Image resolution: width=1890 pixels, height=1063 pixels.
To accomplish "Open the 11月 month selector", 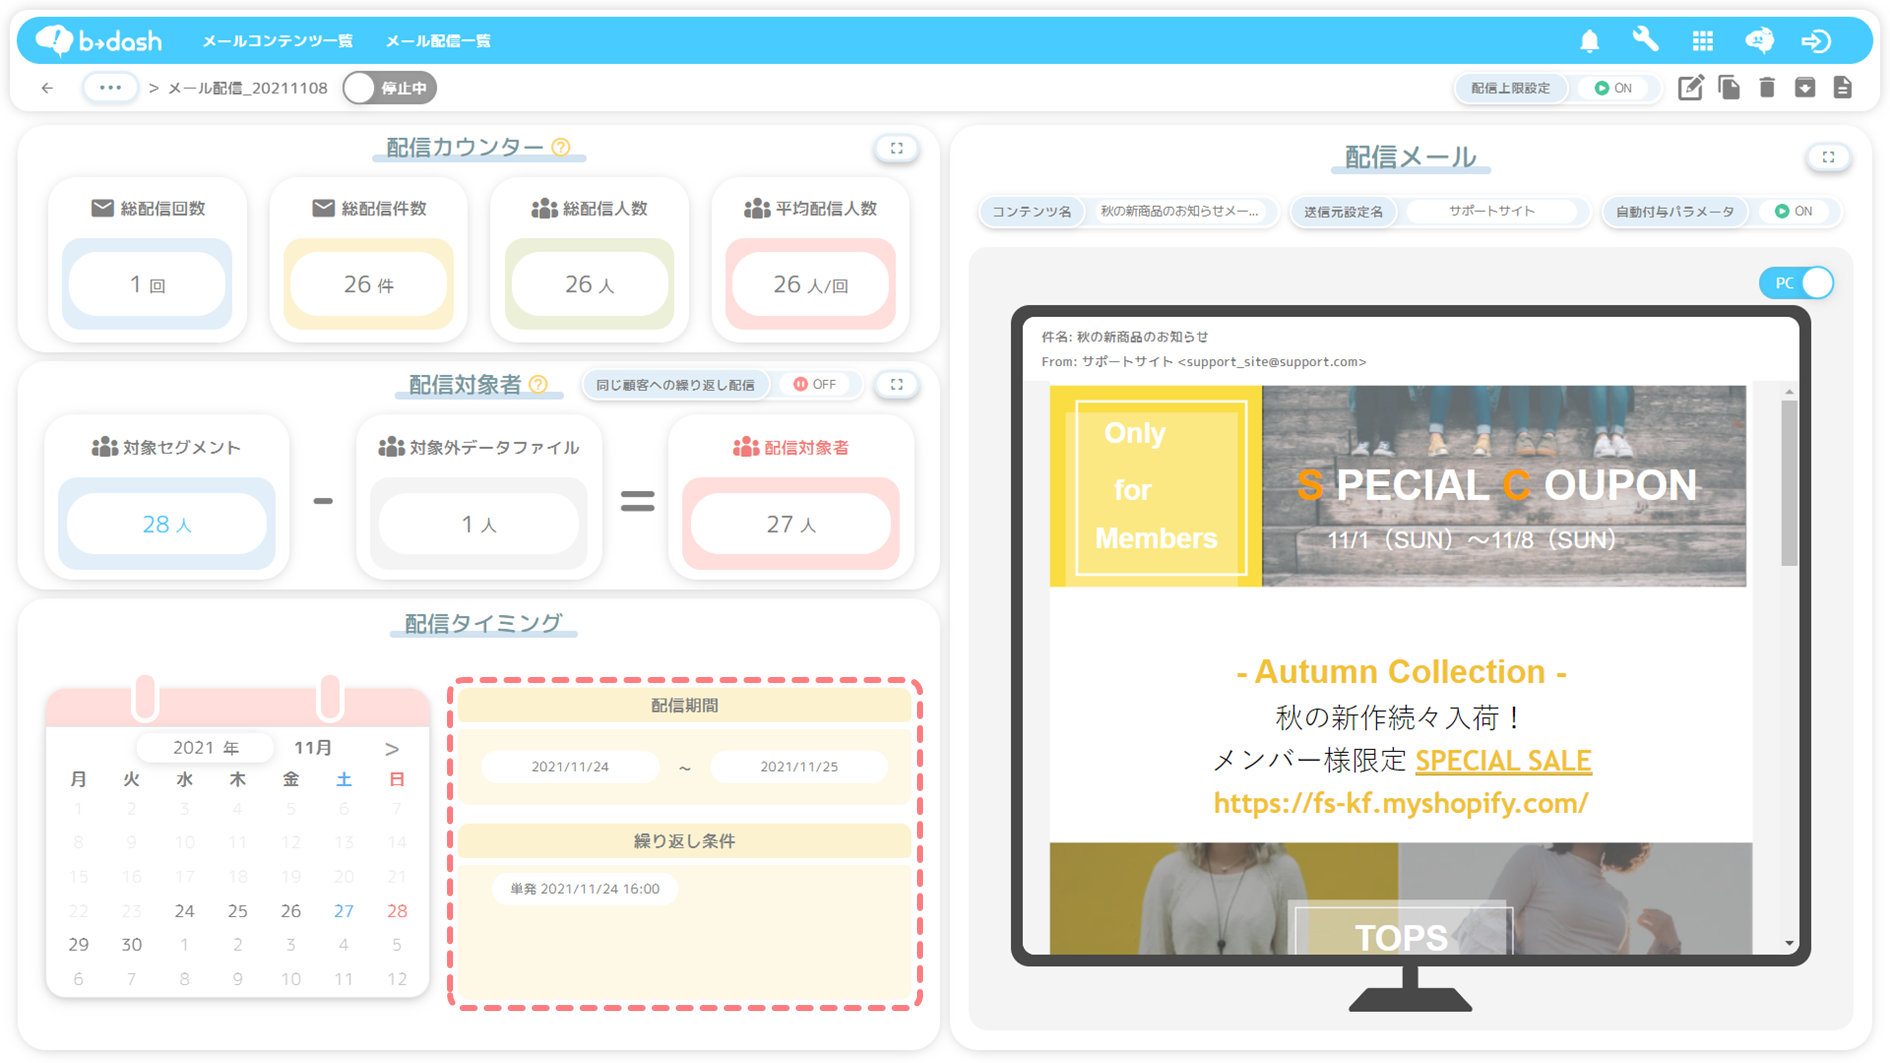I will coord(313,748).
